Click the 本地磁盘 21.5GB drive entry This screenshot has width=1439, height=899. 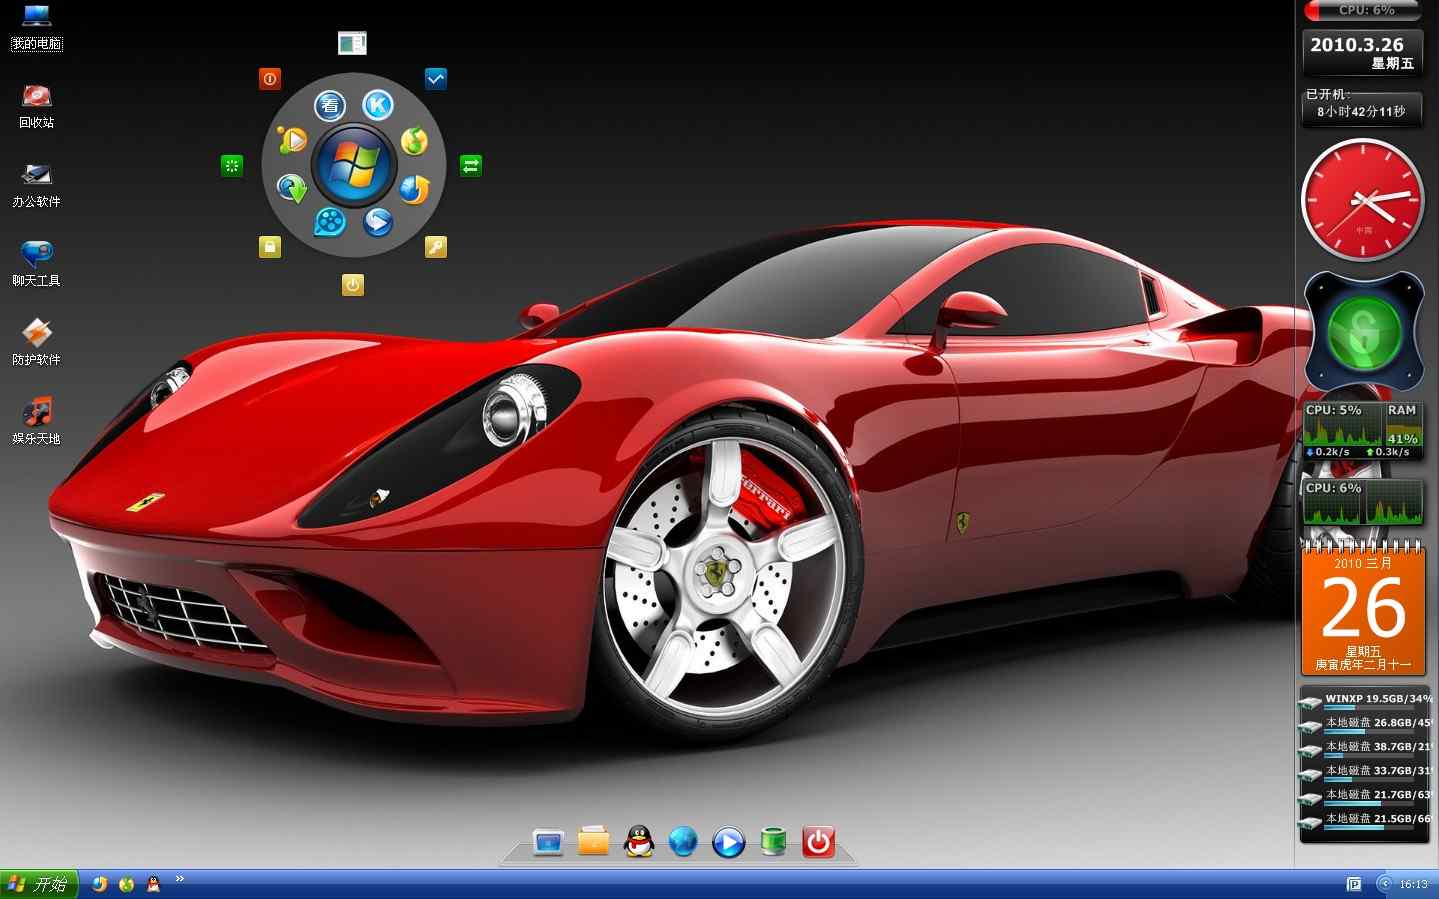1366,821
